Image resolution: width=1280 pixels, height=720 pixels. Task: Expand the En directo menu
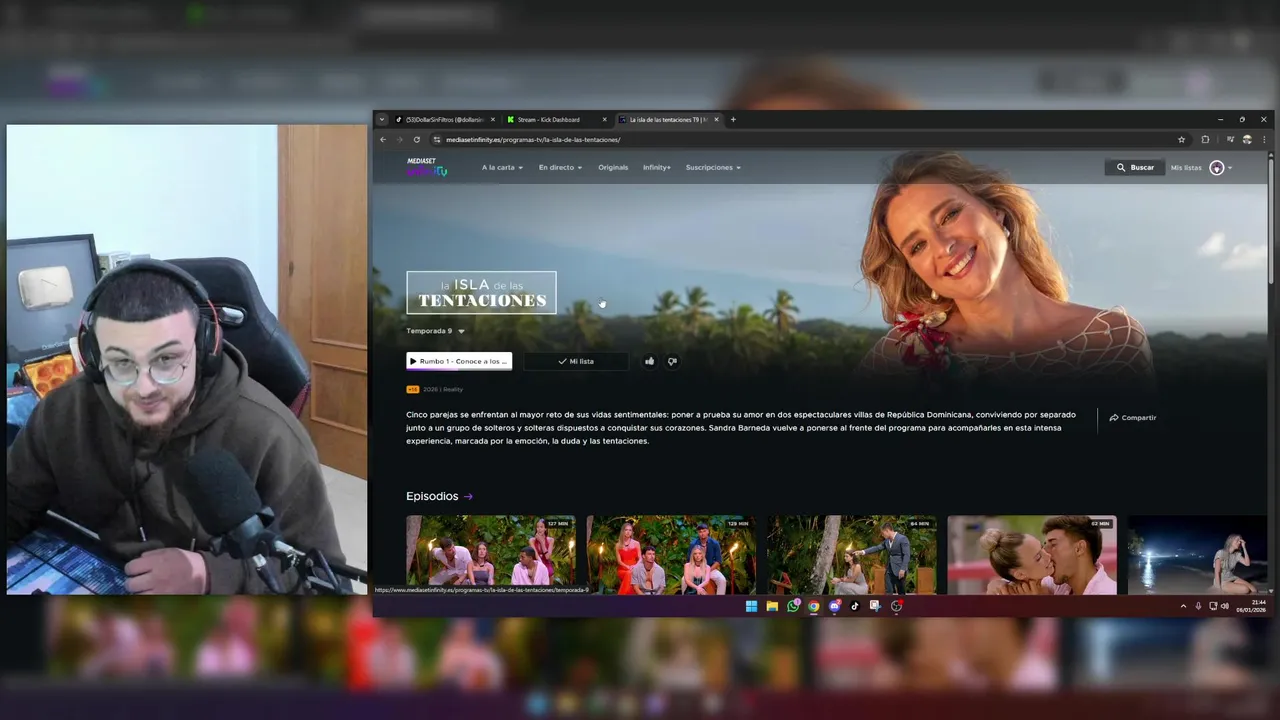coord(560,168)
